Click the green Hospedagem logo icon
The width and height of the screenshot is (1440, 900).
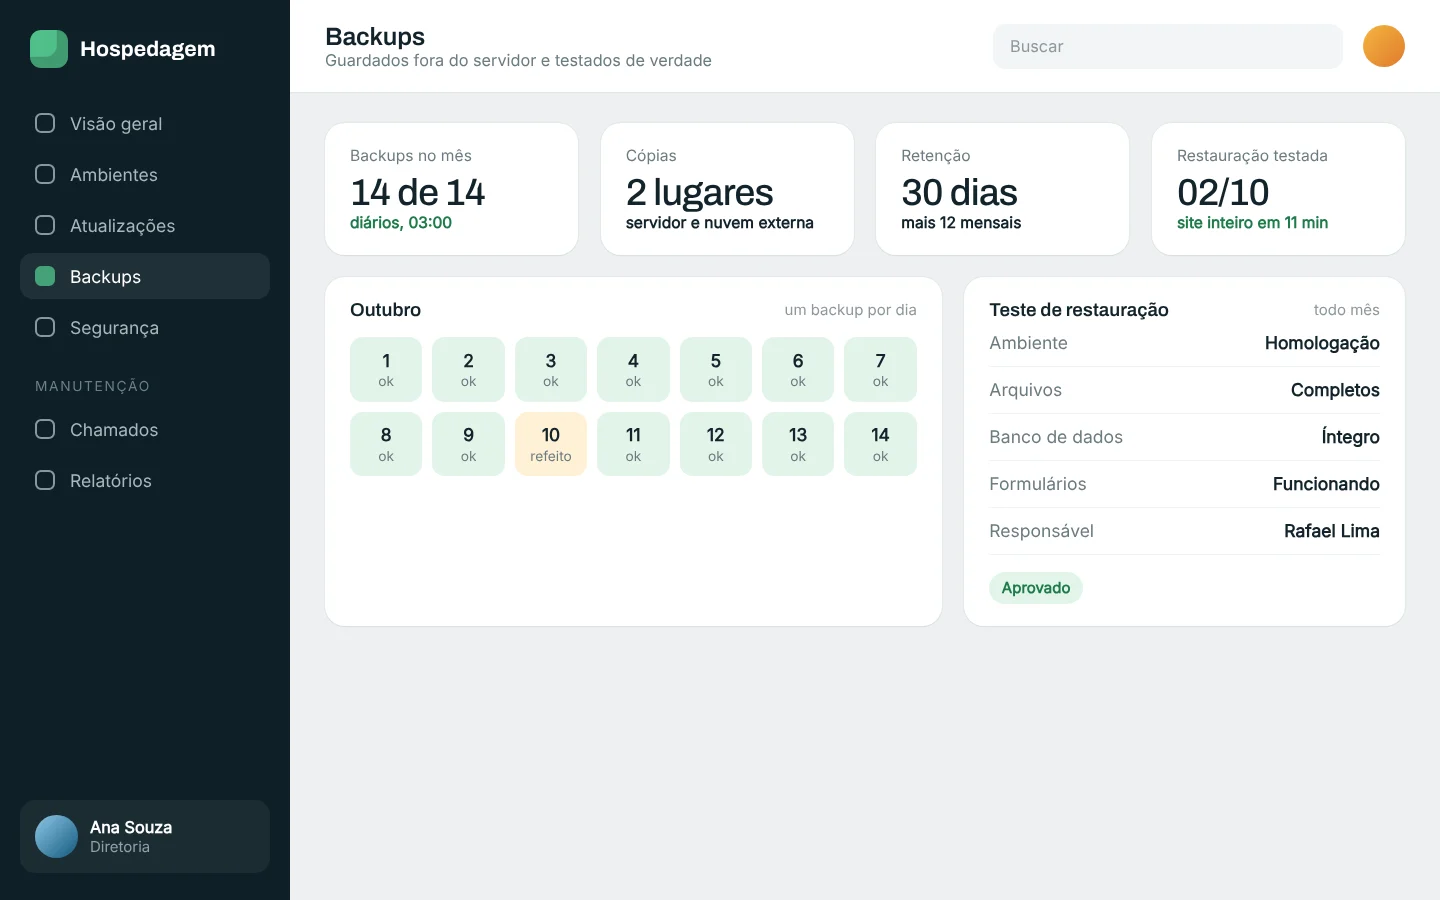(49, 49)
